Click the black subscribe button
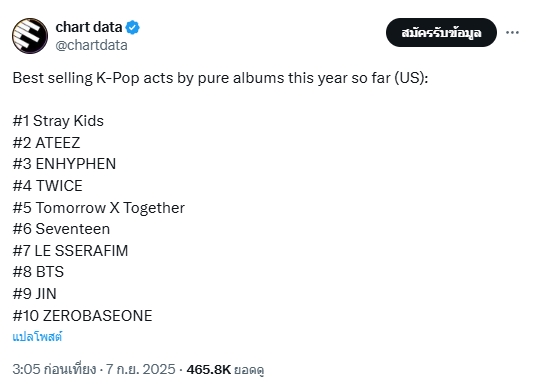533x387 pixels. pyautogui.click(x=441, y=33)
